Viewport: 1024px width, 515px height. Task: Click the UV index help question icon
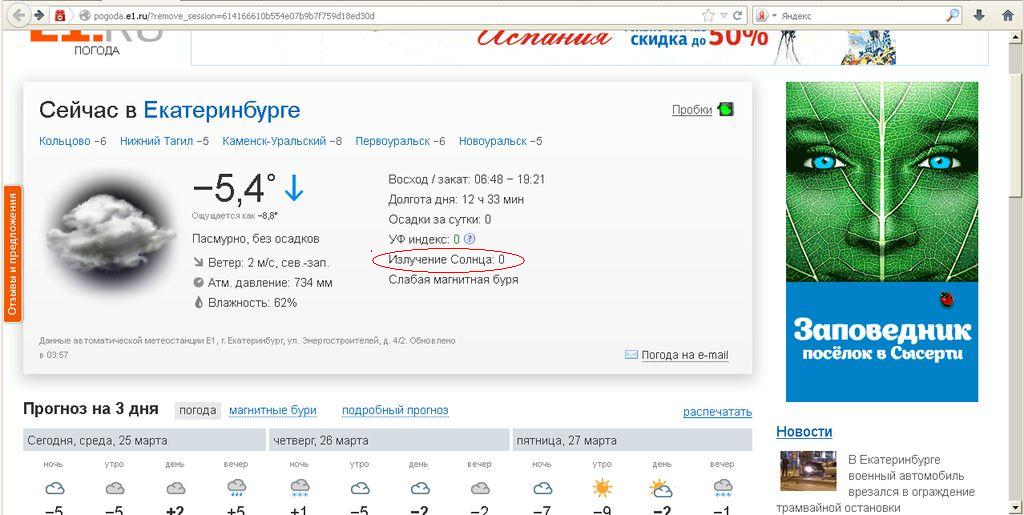(470, 239)
